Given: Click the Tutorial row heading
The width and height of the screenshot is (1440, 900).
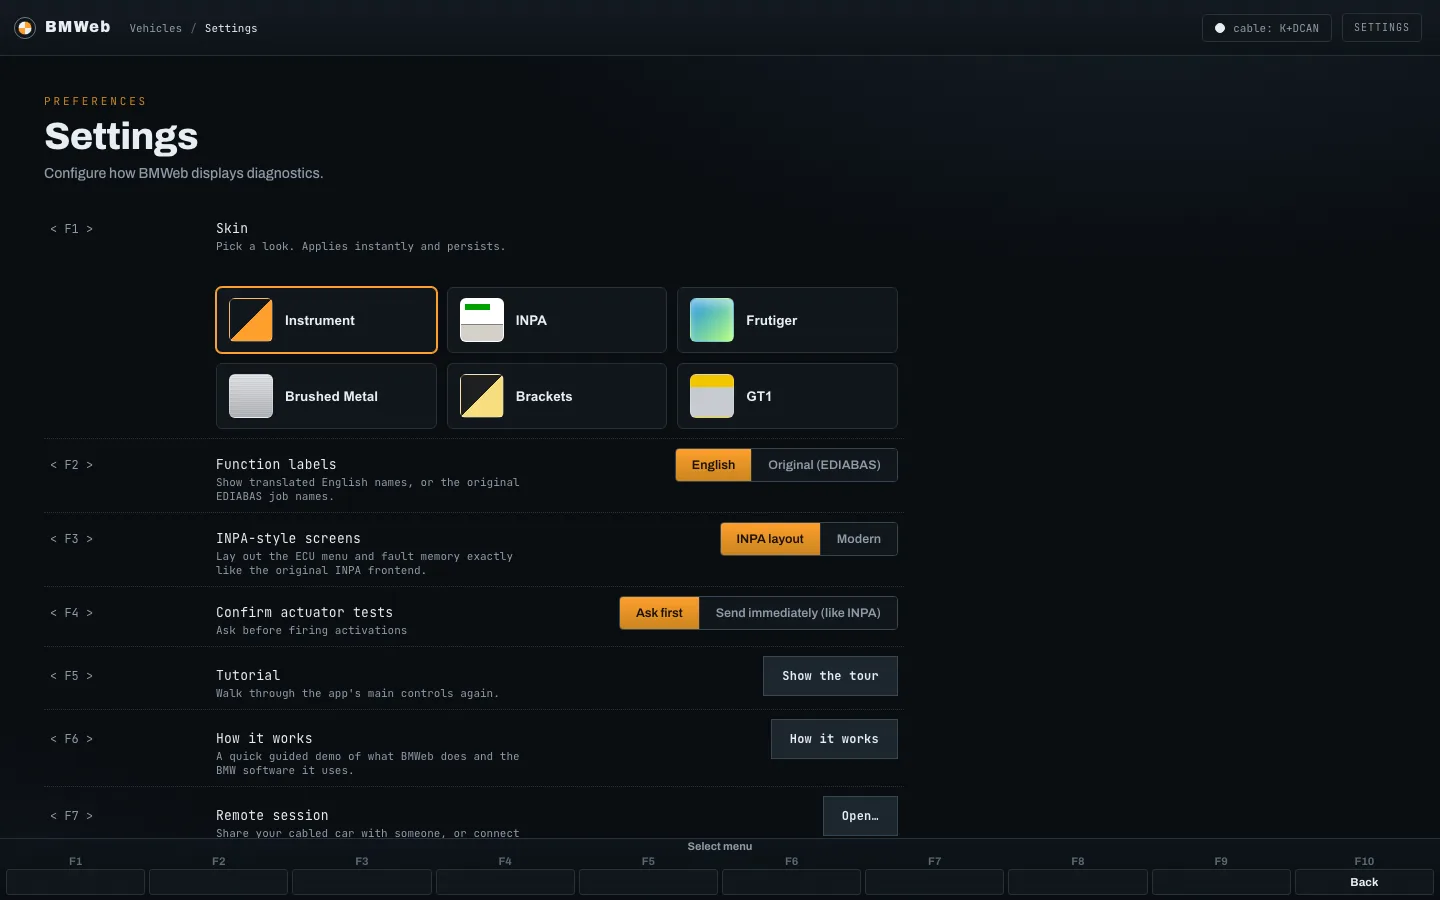Looking at the screenshot, I should (x=248, y=675).
